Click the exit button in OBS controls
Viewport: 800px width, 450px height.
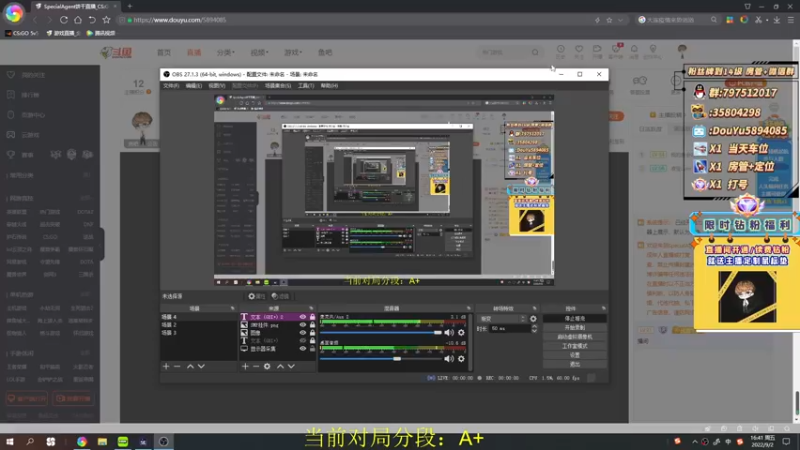(x=574, y=364)
